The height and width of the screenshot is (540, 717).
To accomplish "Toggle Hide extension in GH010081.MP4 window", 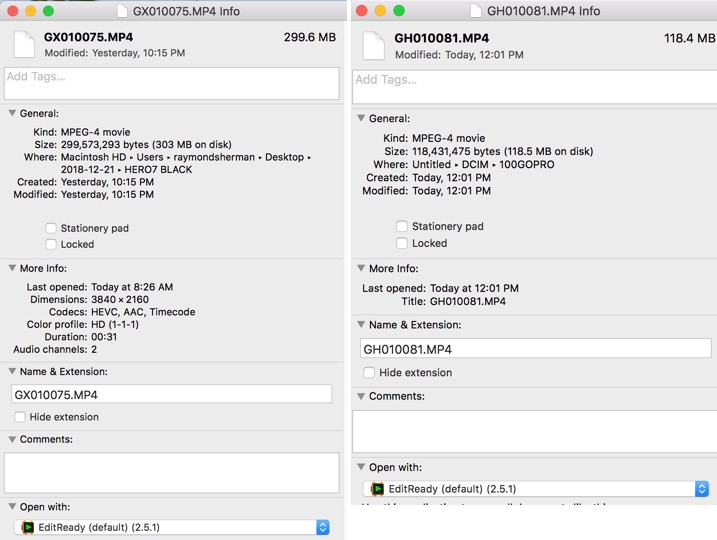I will (x=369, y=373).
